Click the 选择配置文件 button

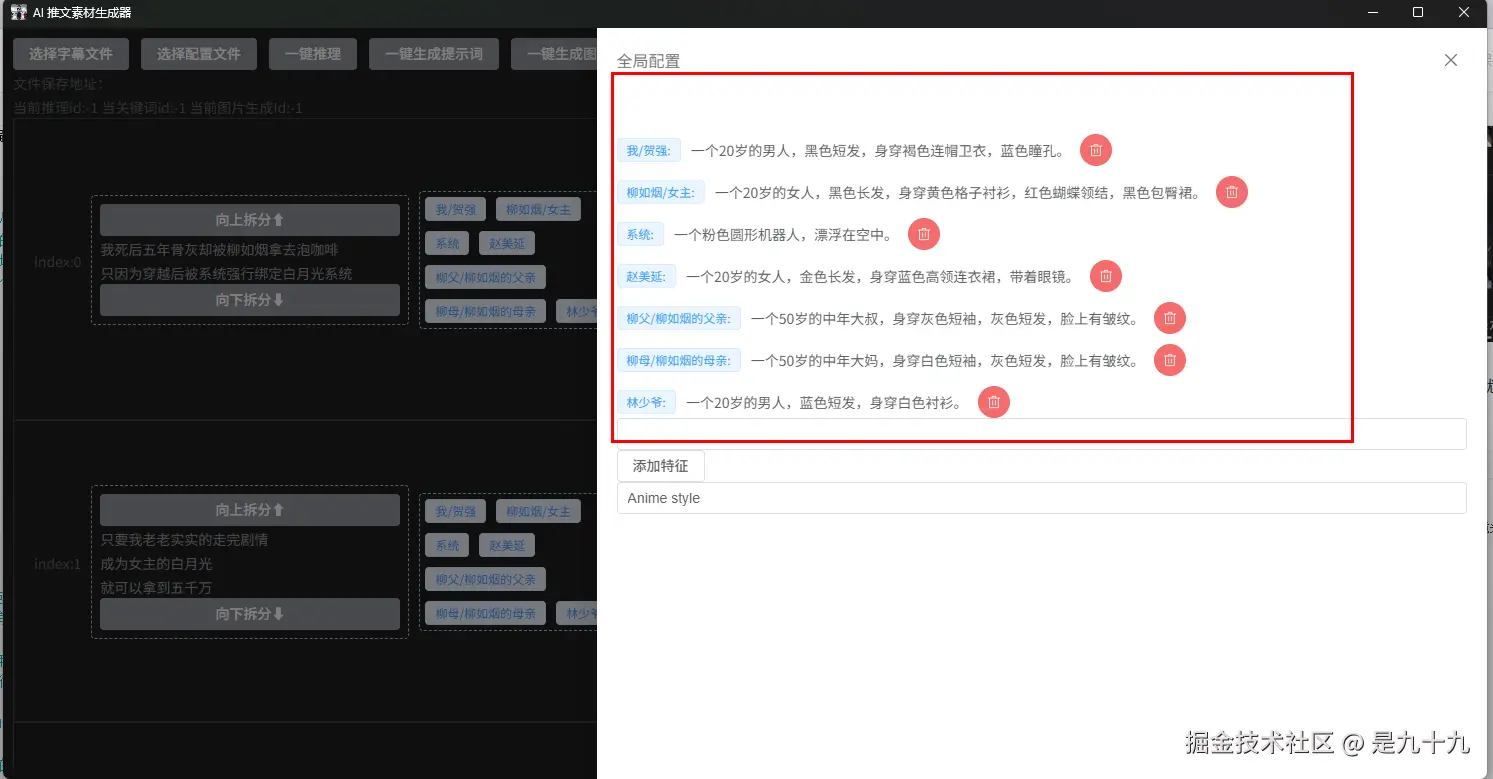pos(199,54)
